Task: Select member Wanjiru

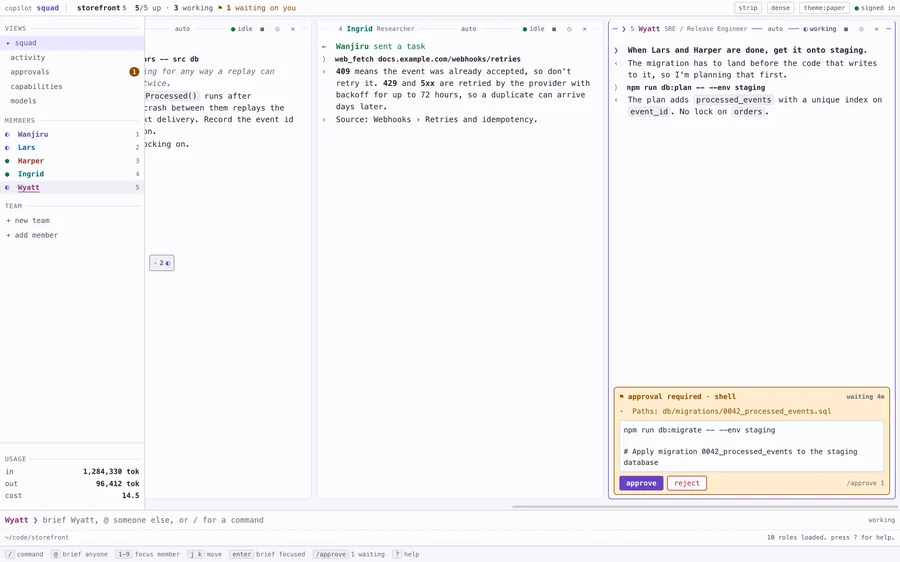Action: [x=72, y=134]
